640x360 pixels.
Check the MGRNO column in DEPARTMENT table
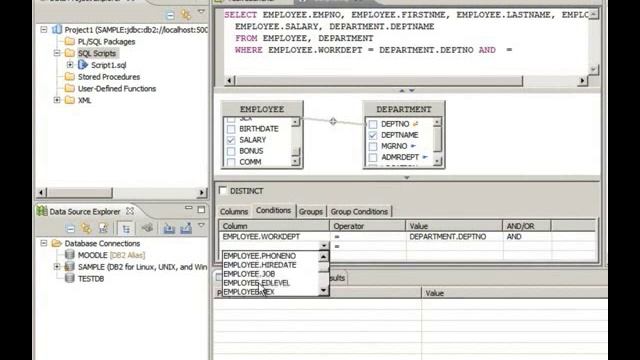[x=373, y=146]
